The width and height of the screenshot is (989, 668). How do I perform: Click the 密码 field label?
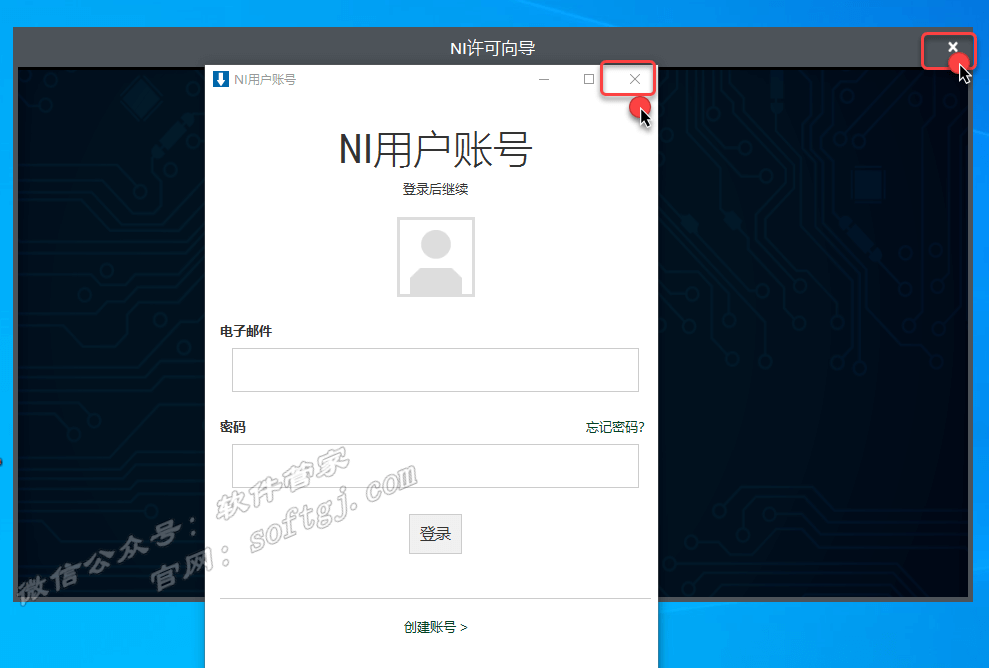coord(232,427)
